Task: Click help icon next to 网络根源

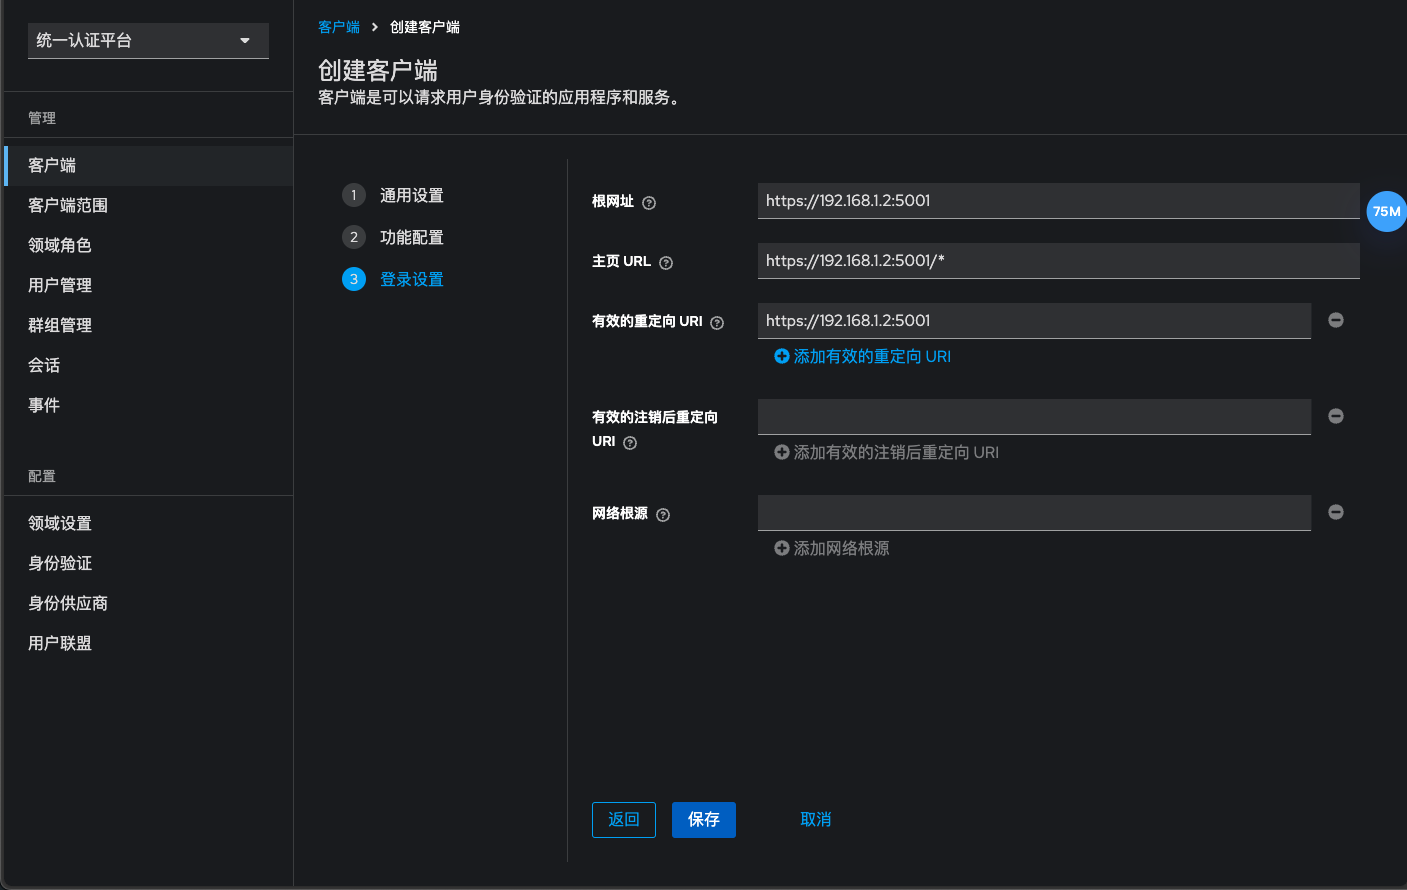Action: tap(663, 515)
